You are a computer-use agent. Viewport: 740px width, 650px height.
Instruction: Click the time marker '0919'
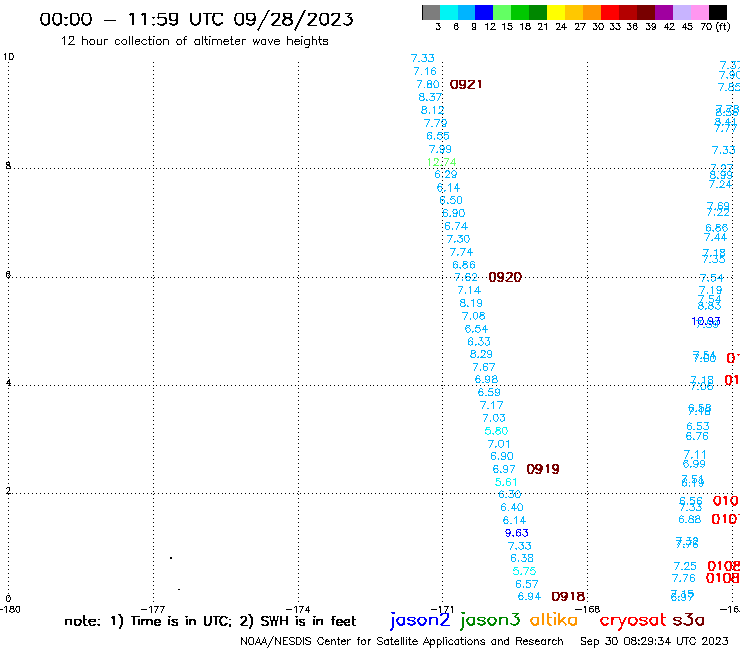click(x=543, y=469)
